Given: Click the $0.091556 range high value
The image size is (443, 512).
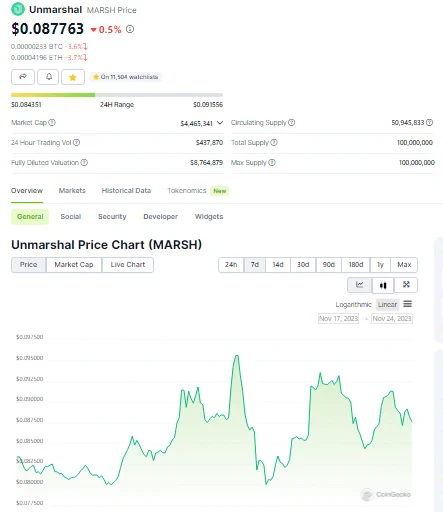Looking at the screenshot, I should click(x=208, y=105).
